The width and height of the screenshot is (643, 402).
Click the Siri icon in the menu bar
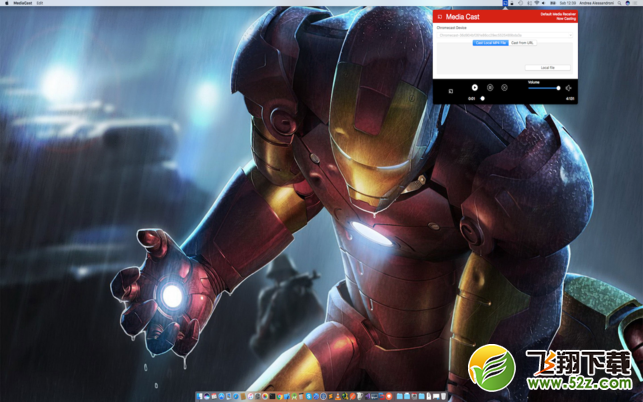coord(627,3)
